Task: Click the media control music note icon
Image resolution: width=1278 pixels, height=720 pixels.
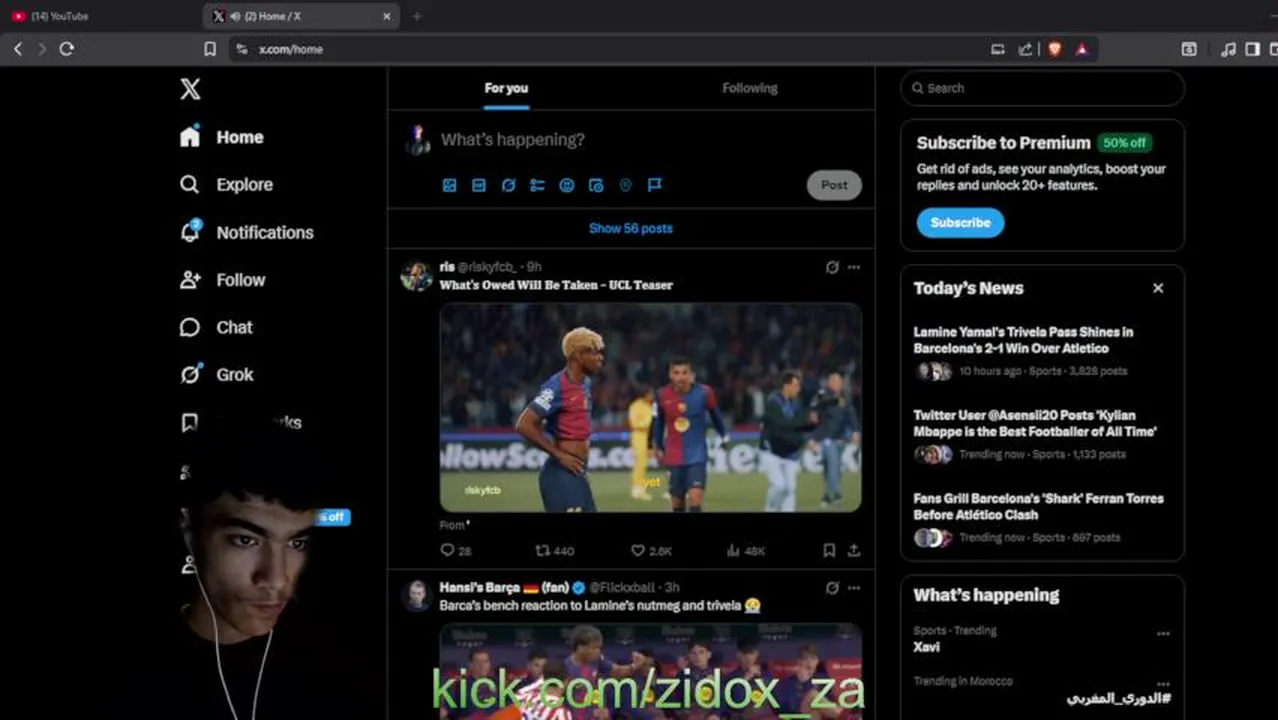Action: click(1228, 49)
